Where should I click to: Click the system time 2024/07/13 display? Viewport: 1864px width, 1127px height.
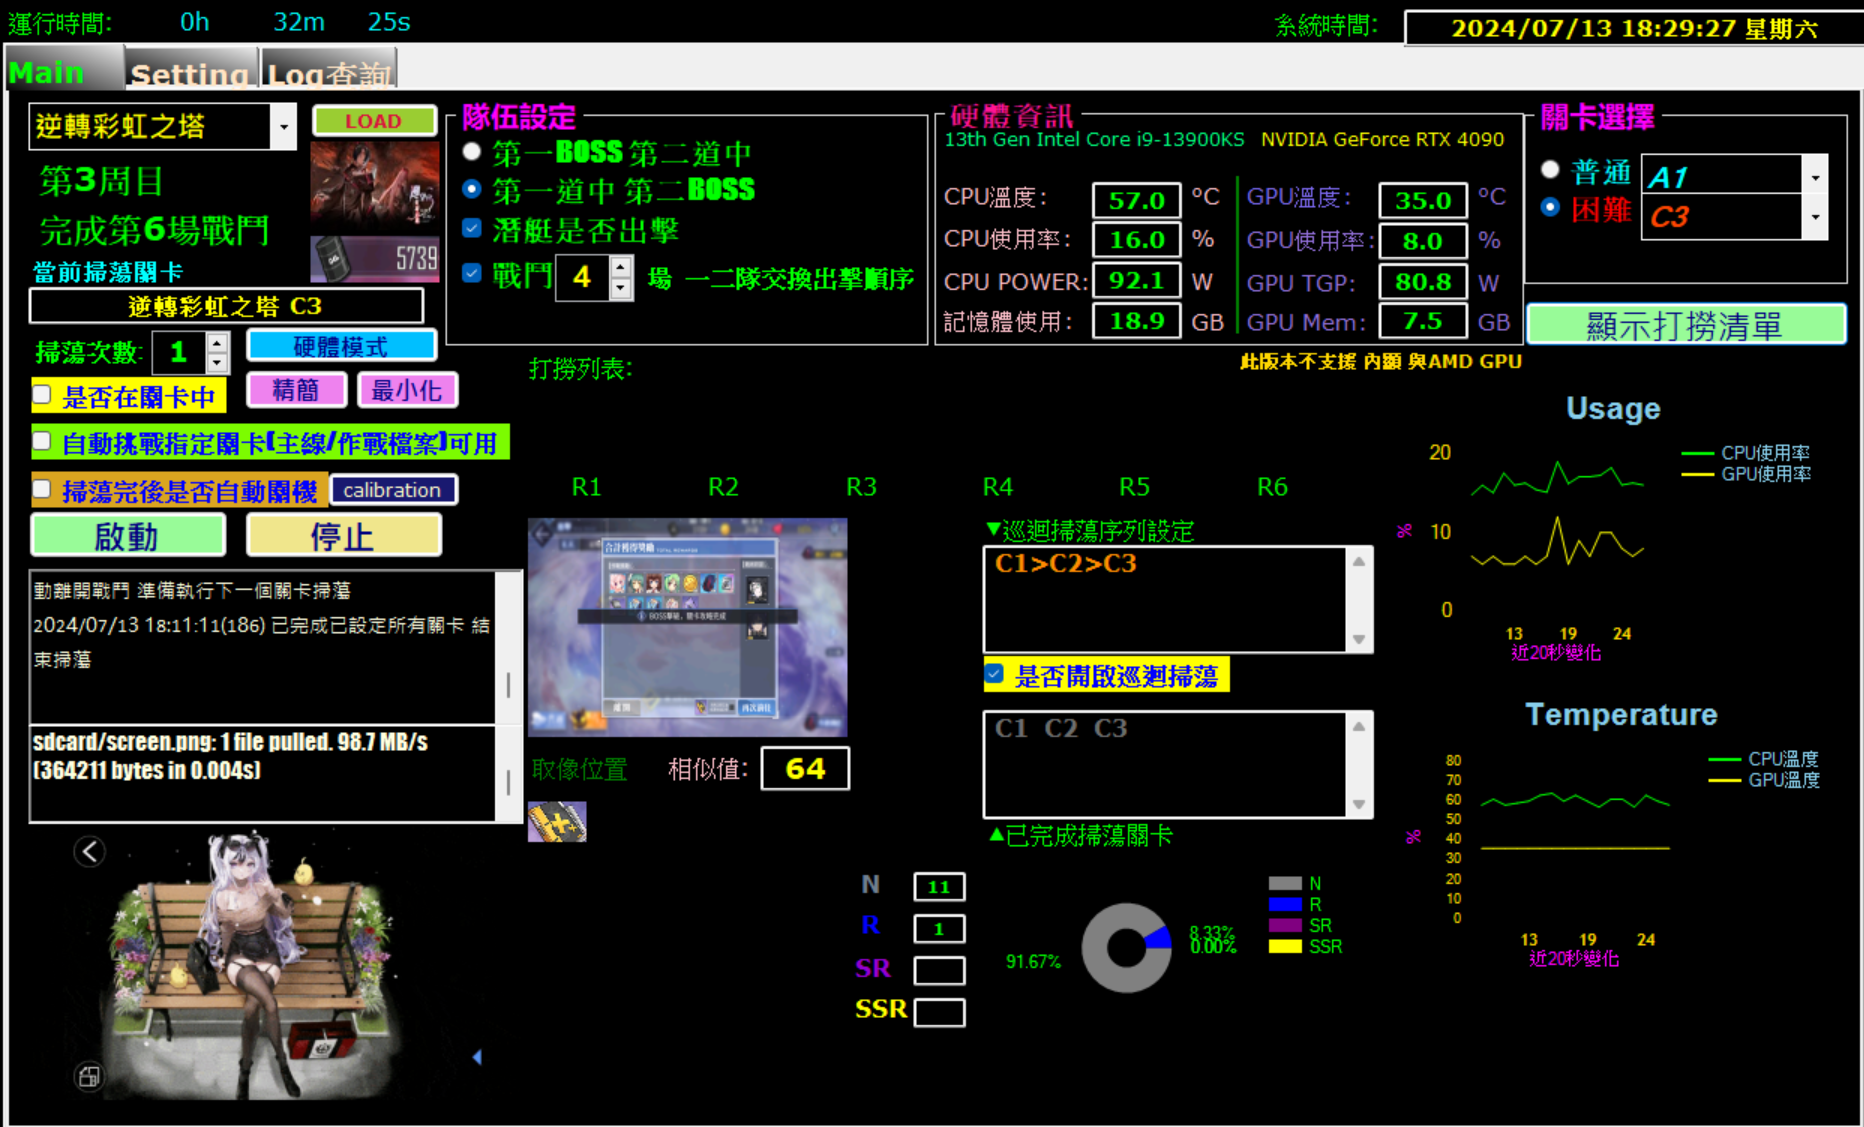point(1634,28)
